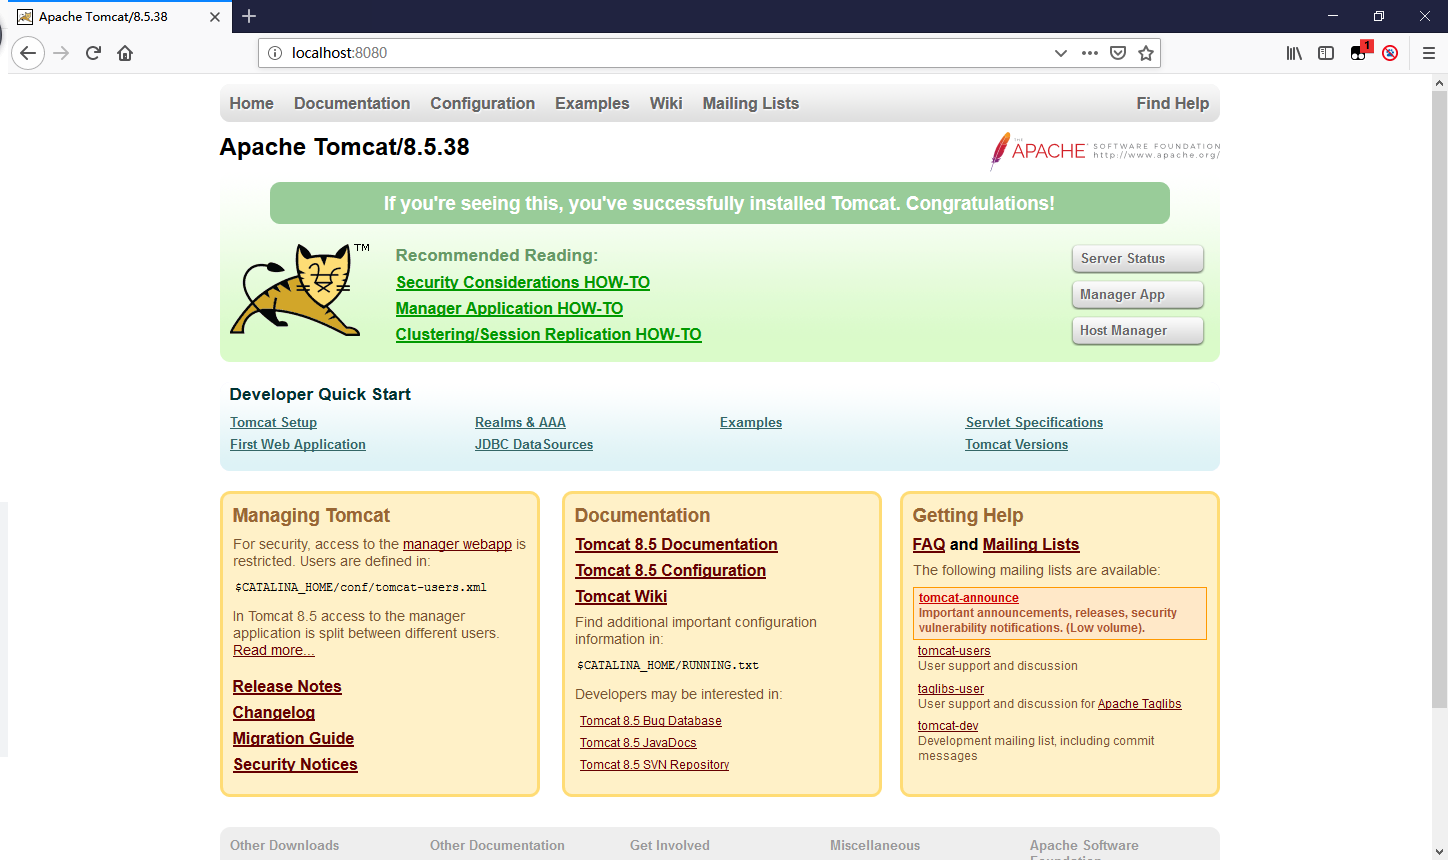Click the Host Manager button

coord(1137,330)
